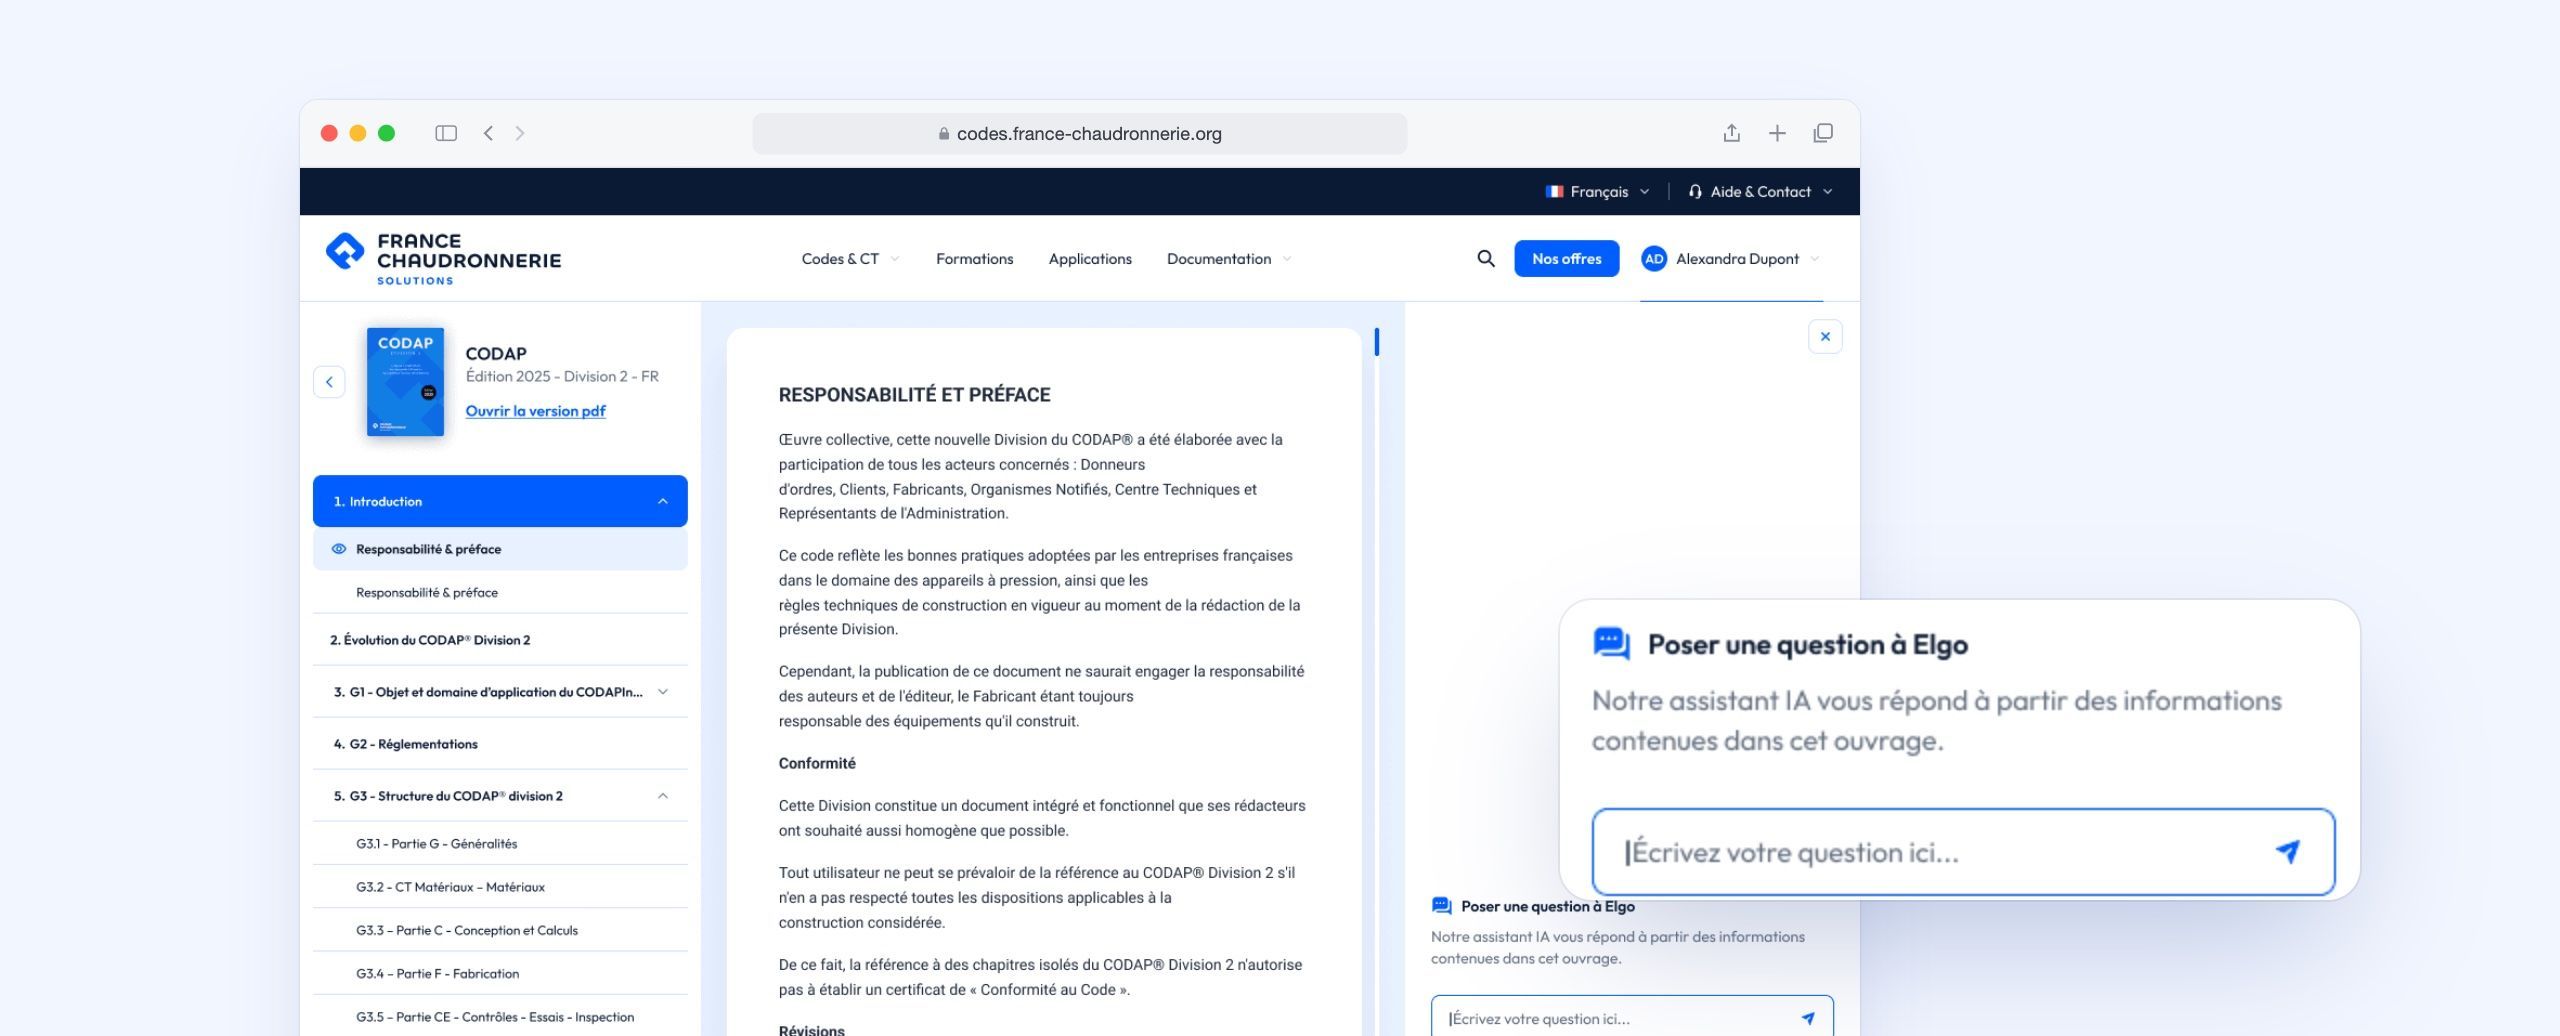Click the Nos offres button
The image size is (2560, 1036).
point(1566,259)
